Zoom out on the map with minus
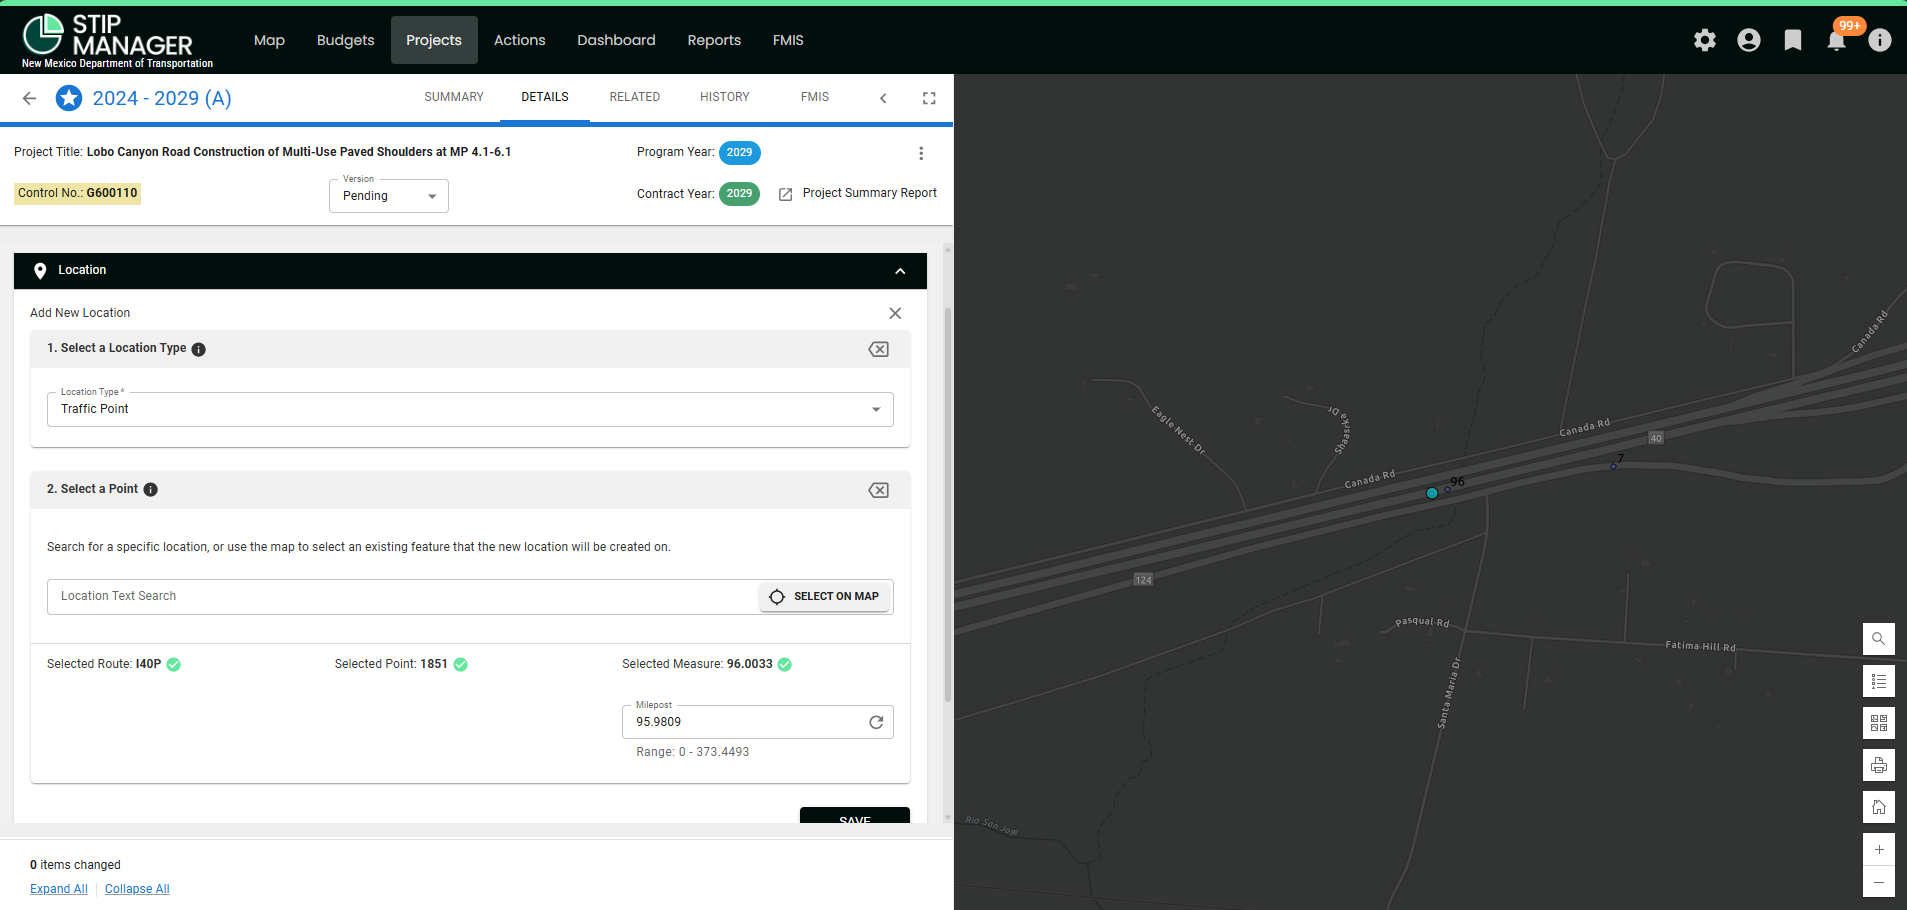The image size is (1907, 910). click(1879, 882)
